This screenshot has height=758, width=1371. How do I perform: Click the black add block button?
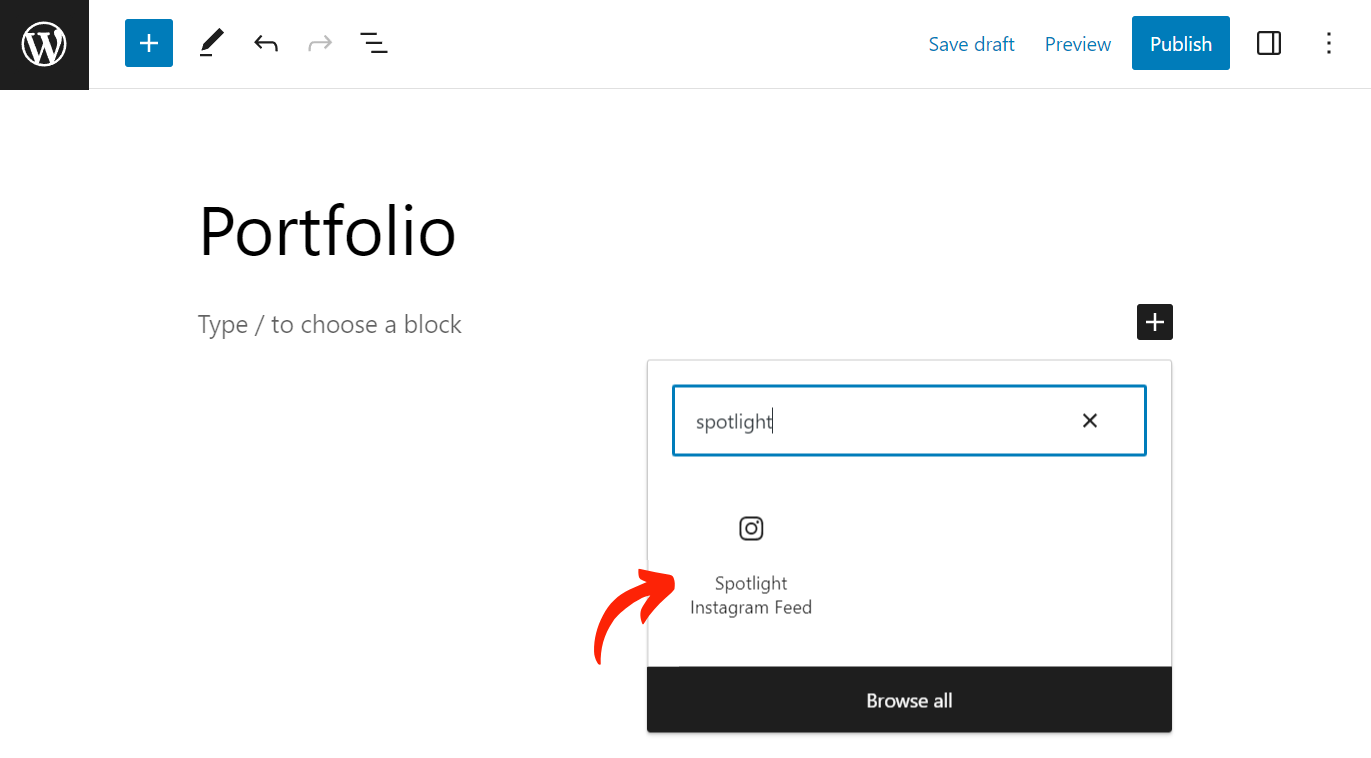click(1155, 322)
